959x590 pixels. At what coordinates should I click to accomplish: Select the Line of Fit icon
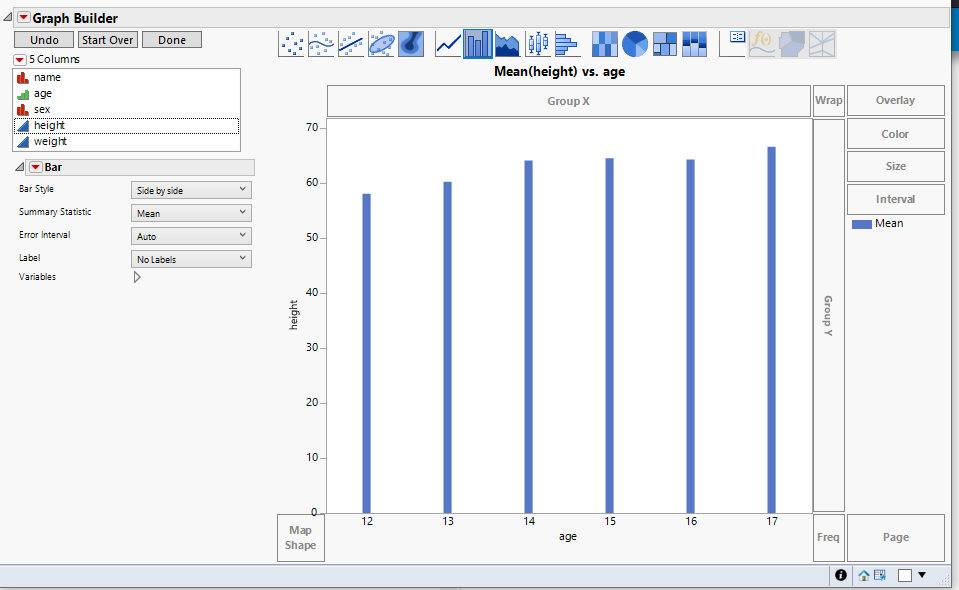coord(348,42)
